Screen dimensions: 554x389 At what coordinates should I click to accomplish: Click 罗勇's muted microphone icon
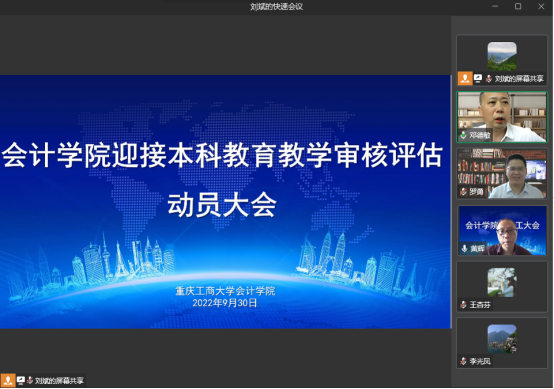pos(463,191)
